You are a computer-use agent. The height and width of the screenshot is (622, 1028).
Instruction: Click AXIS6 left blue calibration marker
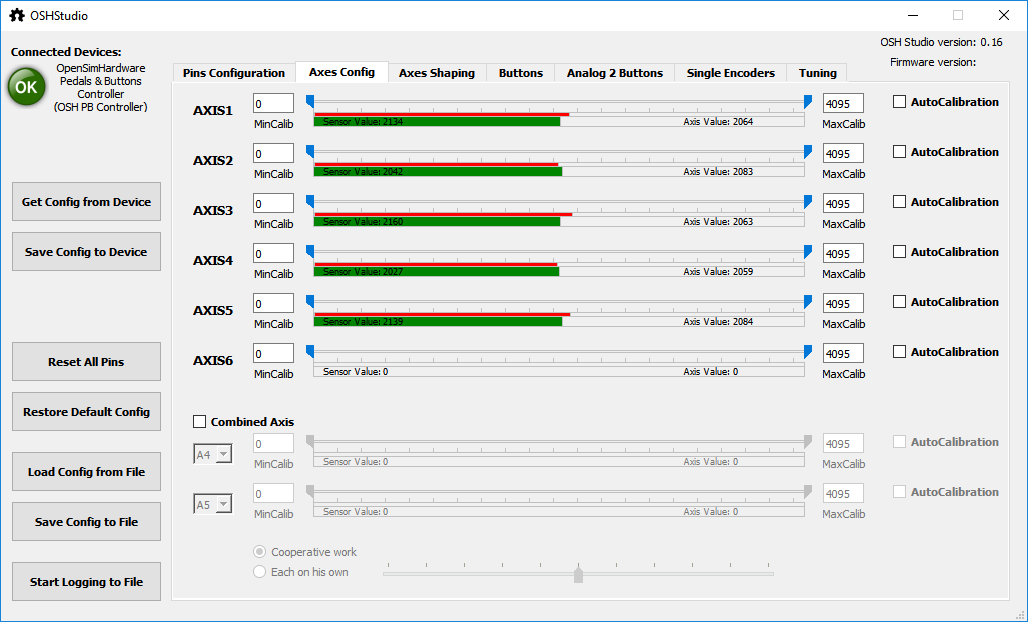tap(310, 351)
